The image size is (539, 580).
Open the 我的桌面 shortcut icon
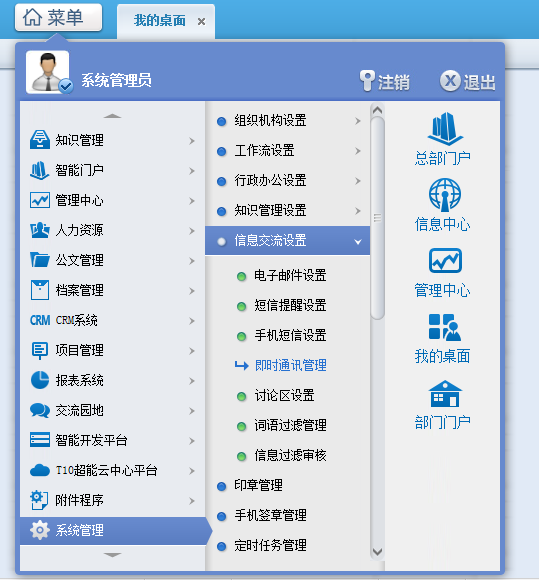tap(445, 327)
